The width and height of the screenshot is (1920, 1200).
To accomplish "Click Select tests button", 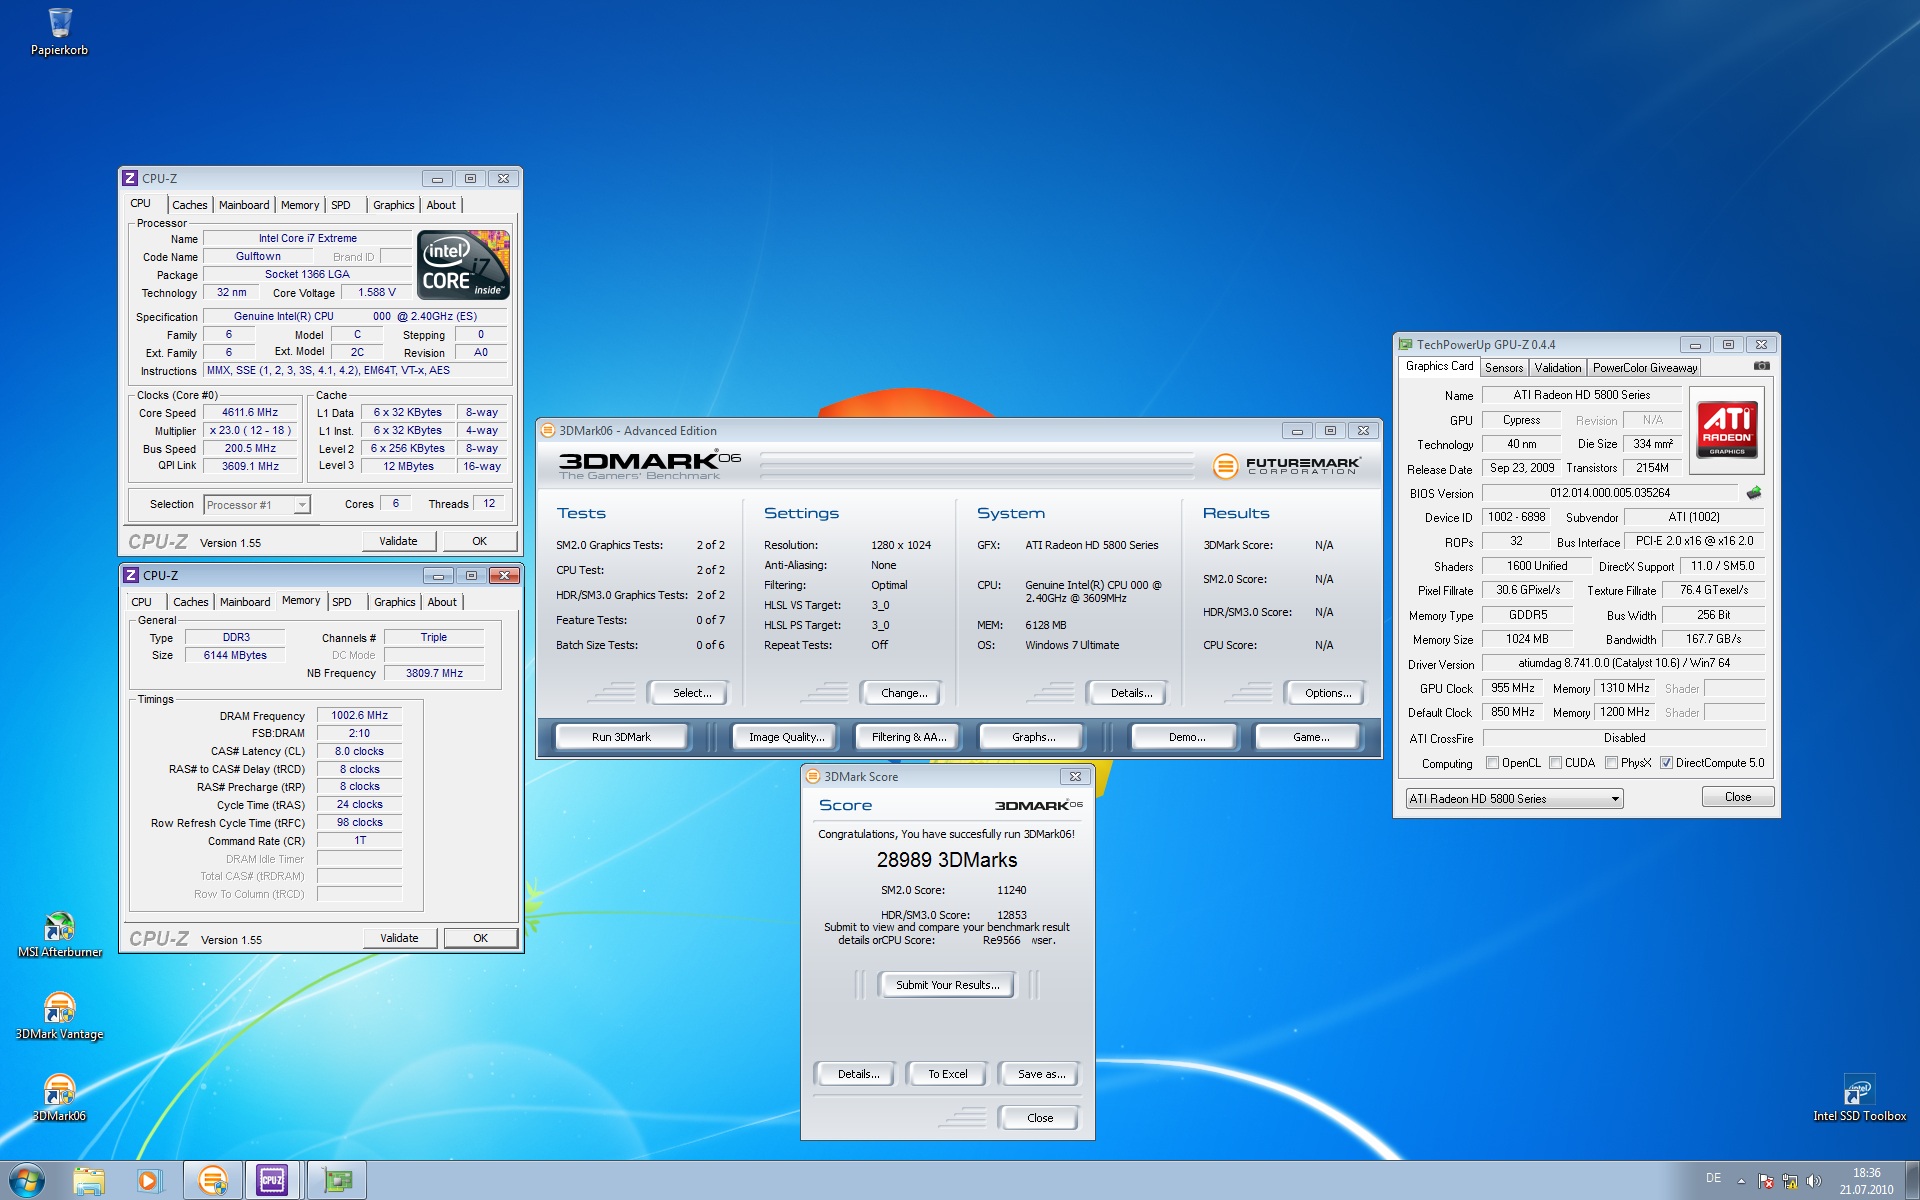I will tap(691, 693).
